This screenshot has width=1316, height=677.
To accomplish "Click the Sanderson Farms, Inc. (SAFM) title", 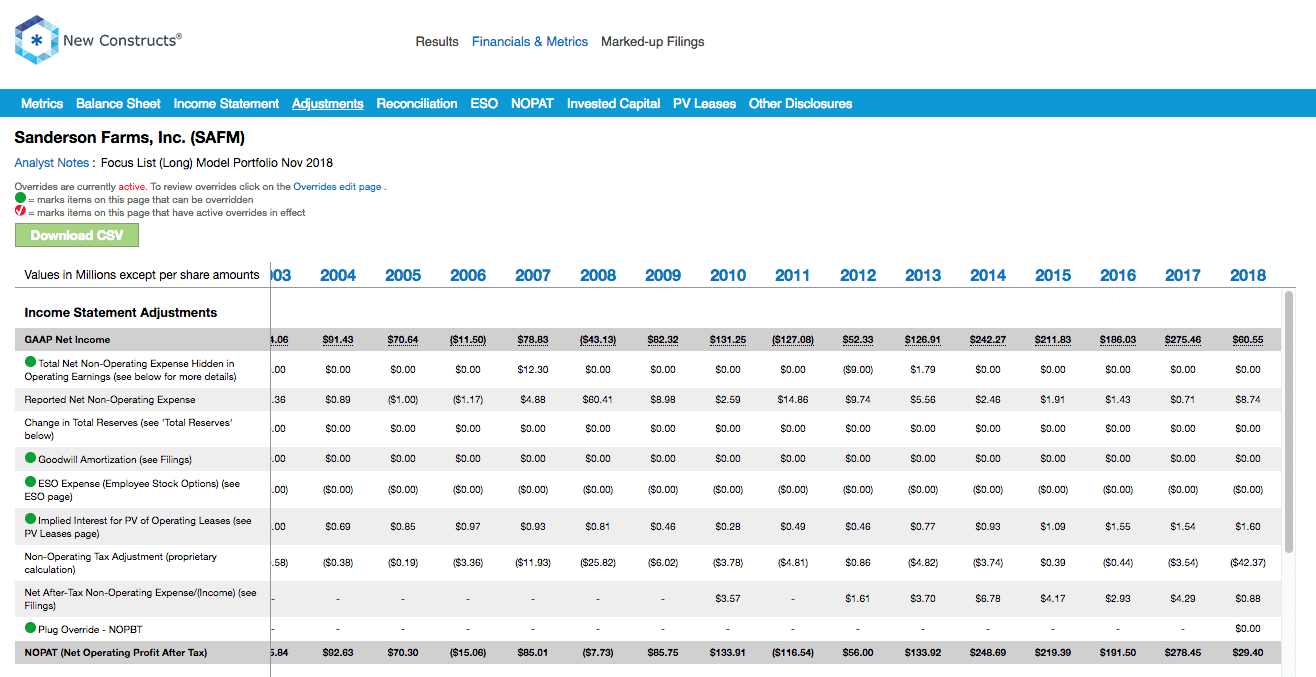I will (129, 138).
